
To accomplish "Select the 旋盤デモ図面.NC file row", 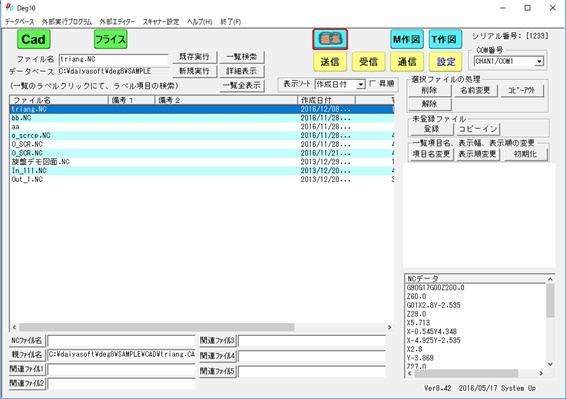I will point(202,162).
